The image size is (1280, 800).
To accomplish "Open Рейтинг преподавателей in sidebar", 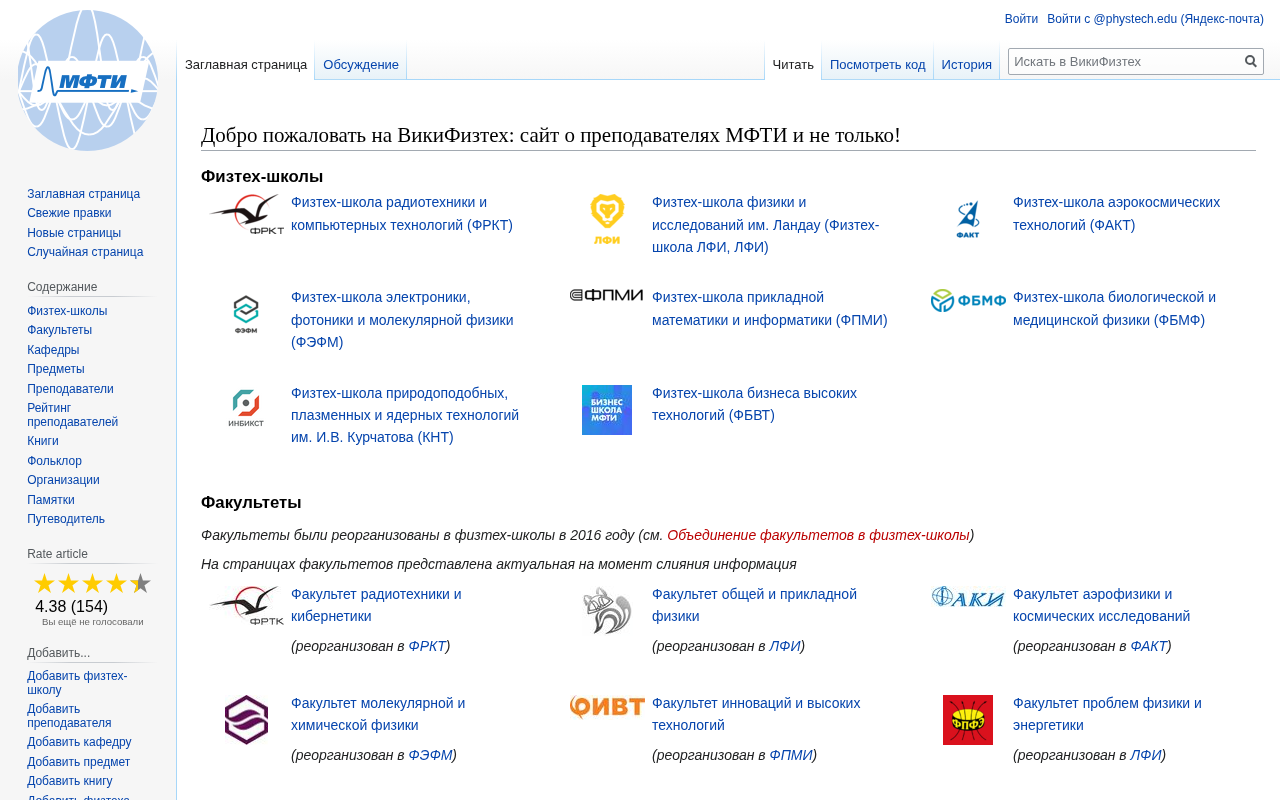I will coord(72,415).
